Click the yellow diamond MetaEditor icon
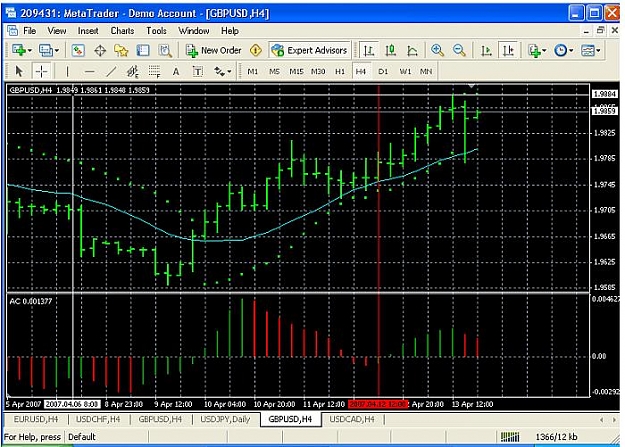Viewport: 625px width, 447px height. [256, 51]
